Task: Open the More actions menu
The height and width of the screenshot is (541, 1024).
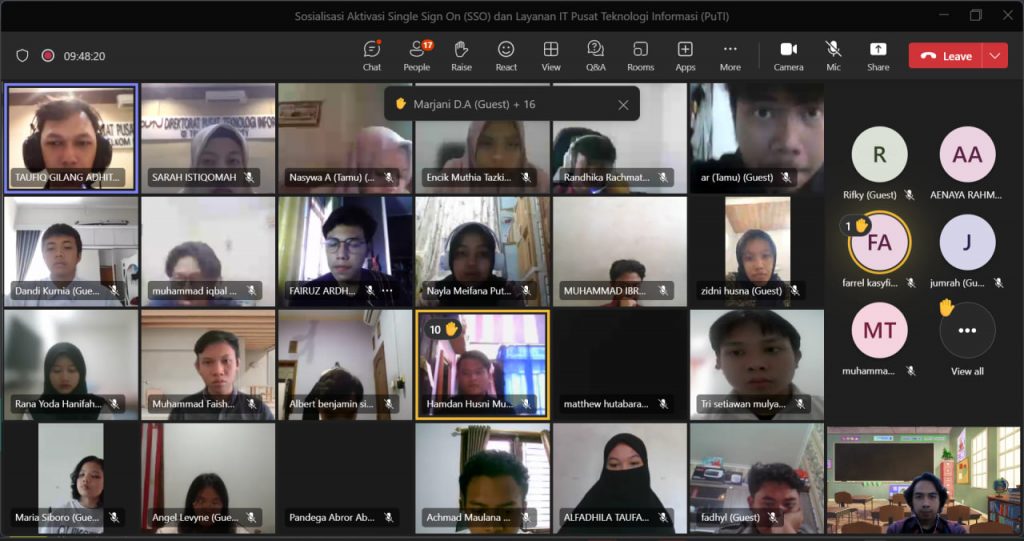Action: click(x=730, y=55)
